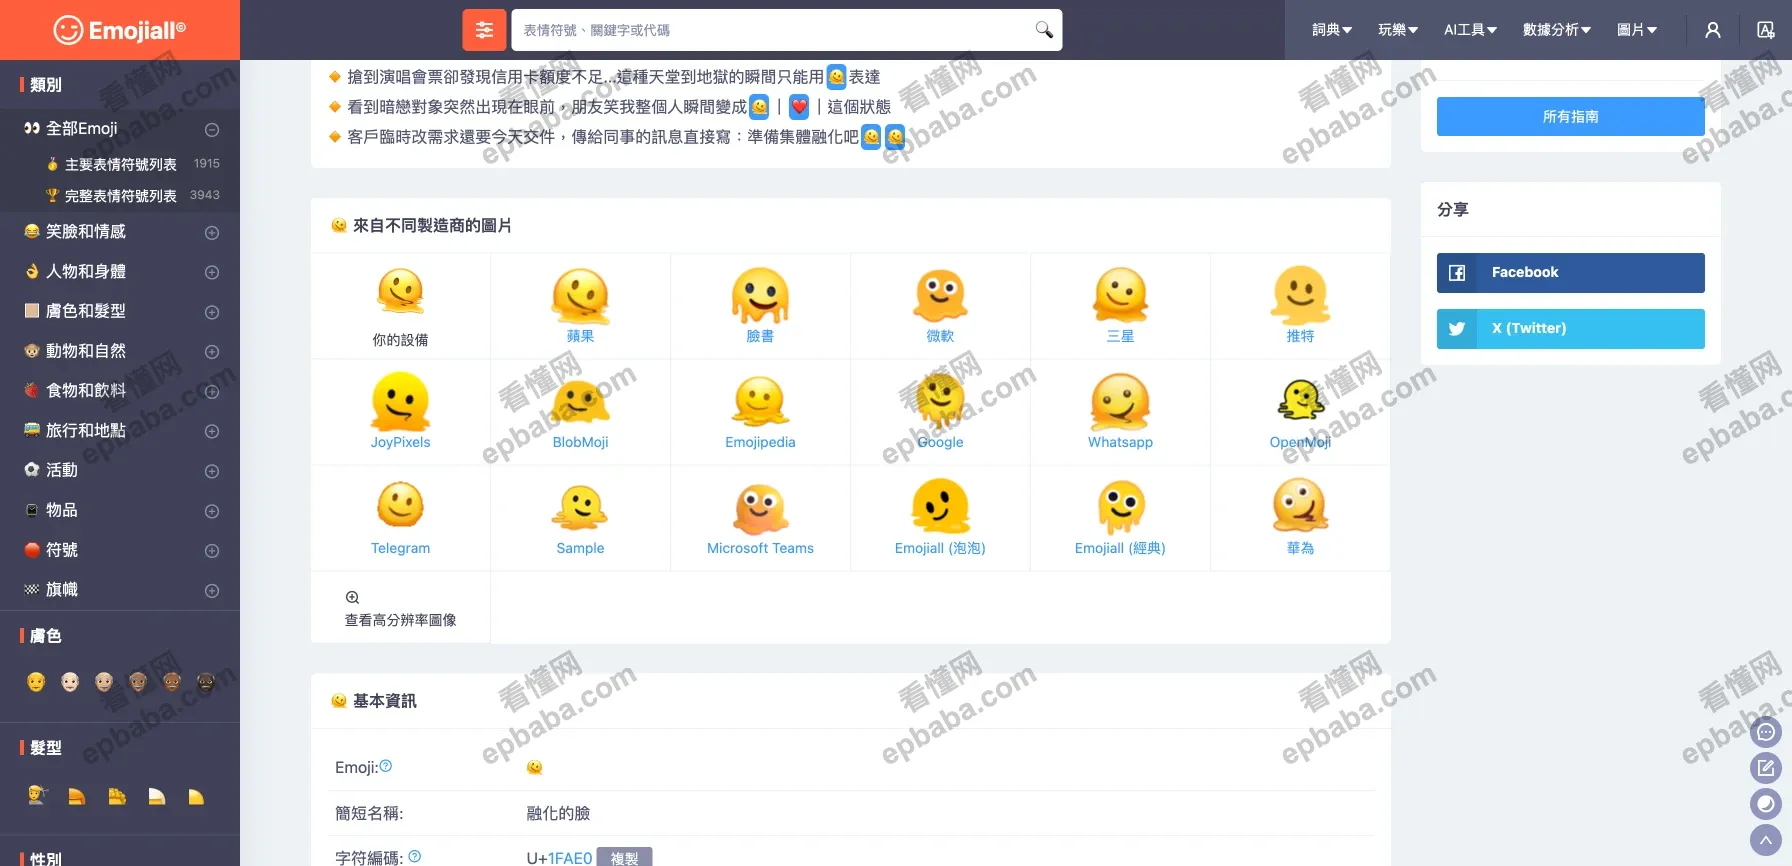Toggle the dark mode floating icon
This screenshot has height=866, width=1792.
pos(1766,804)
